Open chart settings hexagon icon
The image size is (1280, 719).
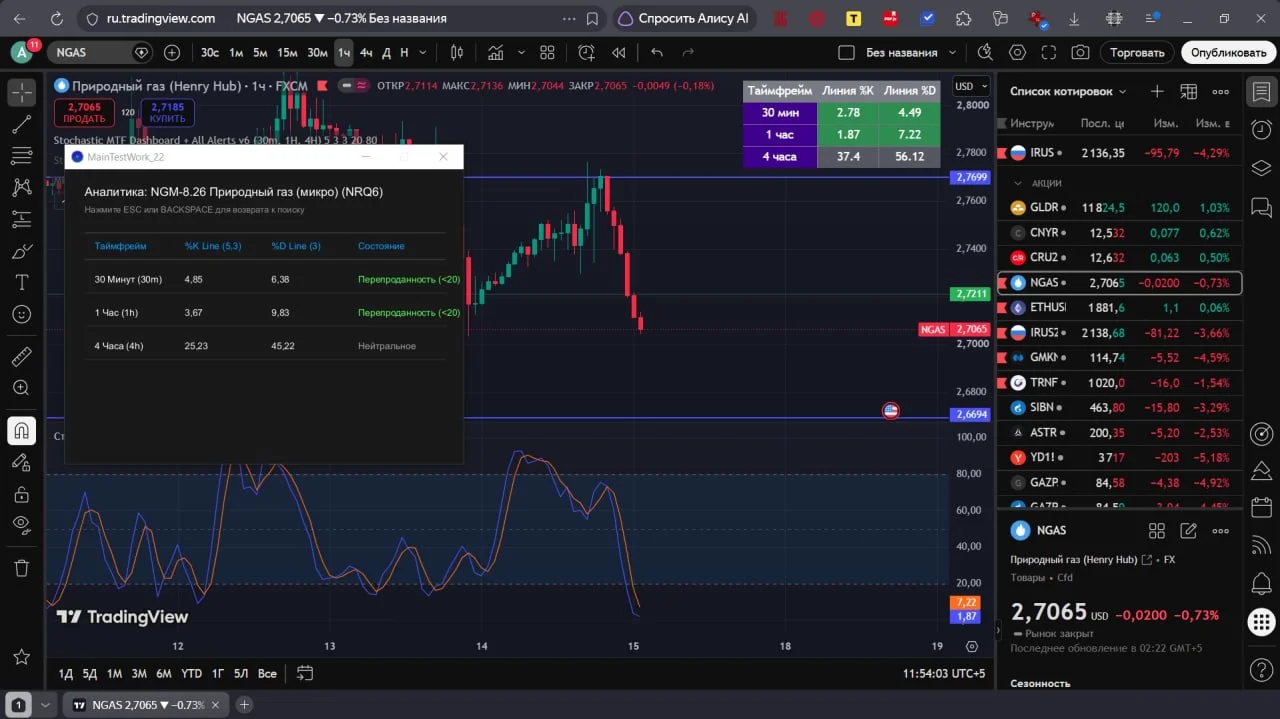[x=1018, y=53]
